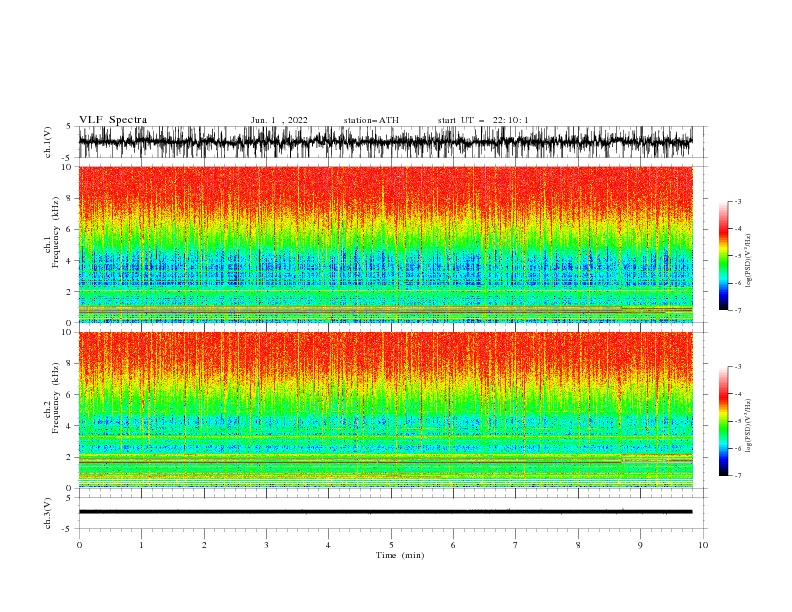Click the ch.2 colorbar "log(PSD)(V²/Hz)" label
792x612 pixels.
tap(749, 426)
